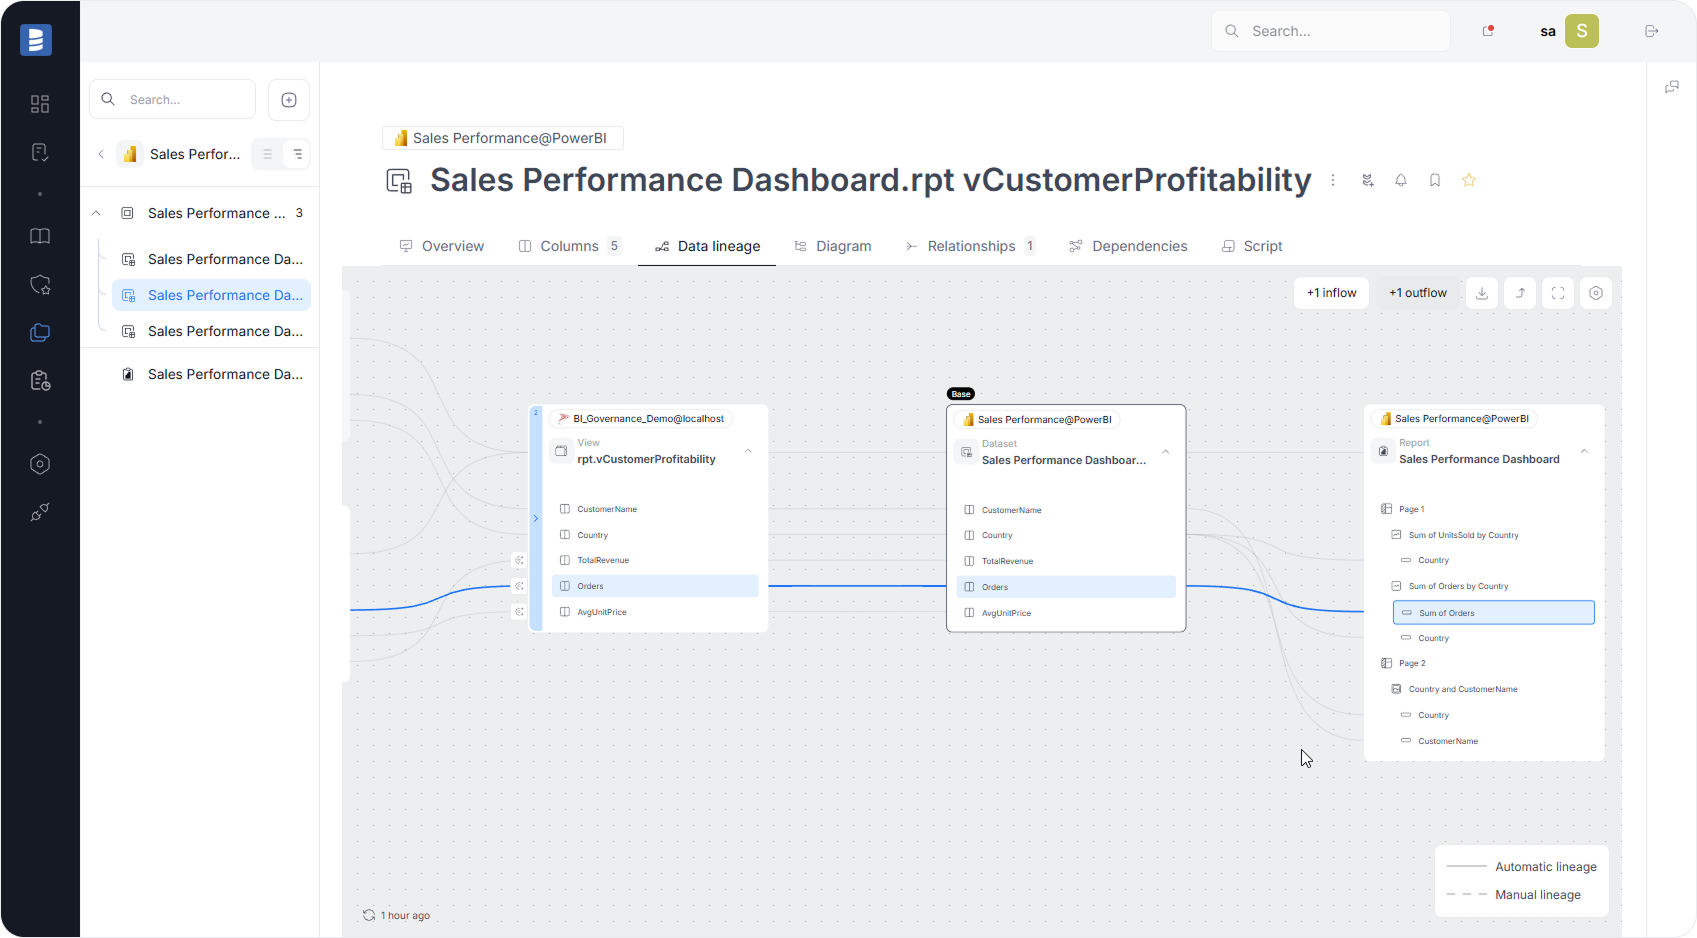This screenshot has width=1697, height=938.
Task: Open lineage diagram settings icon
Action: pyautogui.click(x=1596, y=293)
